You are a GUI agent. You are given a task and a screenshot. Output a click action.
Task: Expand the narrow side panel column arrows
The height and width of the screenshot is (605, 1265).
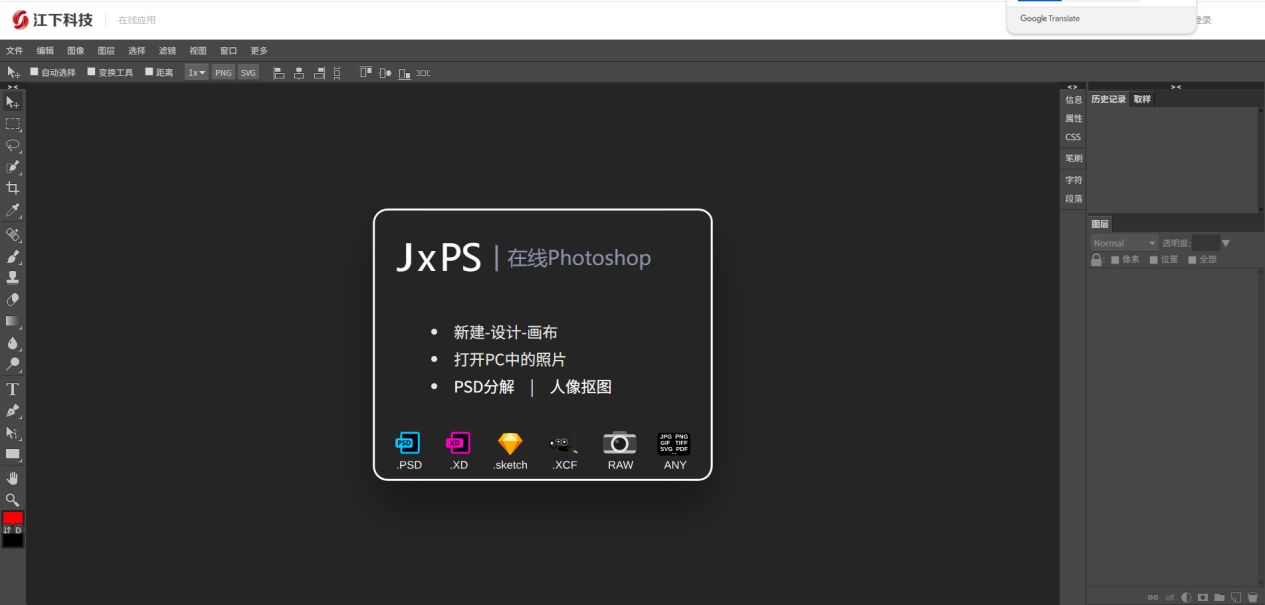pyautogui.click(x=1072, y=87)
